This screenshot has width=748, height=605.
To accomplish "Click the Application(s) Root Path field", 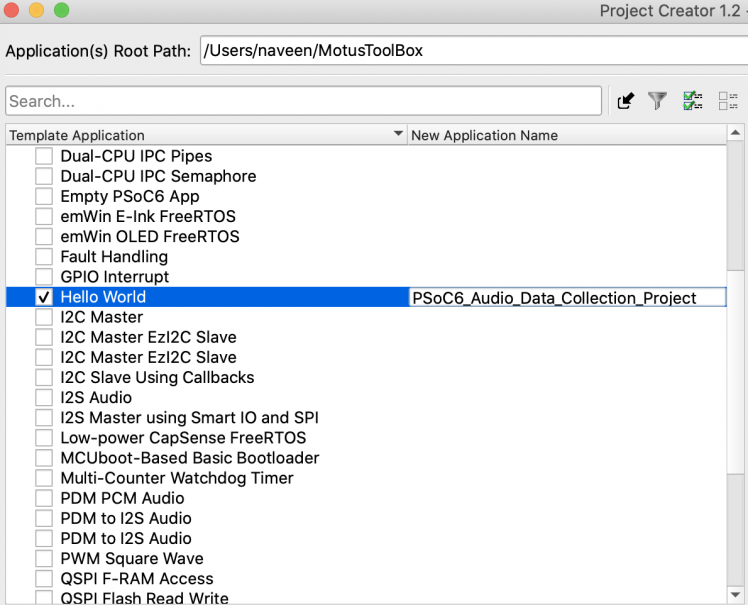I will [x=472, y=50].
